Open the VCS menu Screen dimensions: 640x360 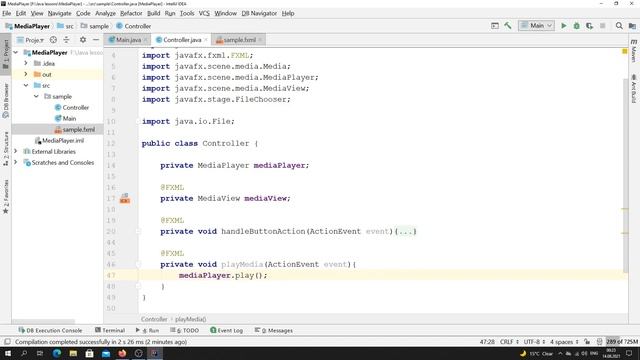204,13
